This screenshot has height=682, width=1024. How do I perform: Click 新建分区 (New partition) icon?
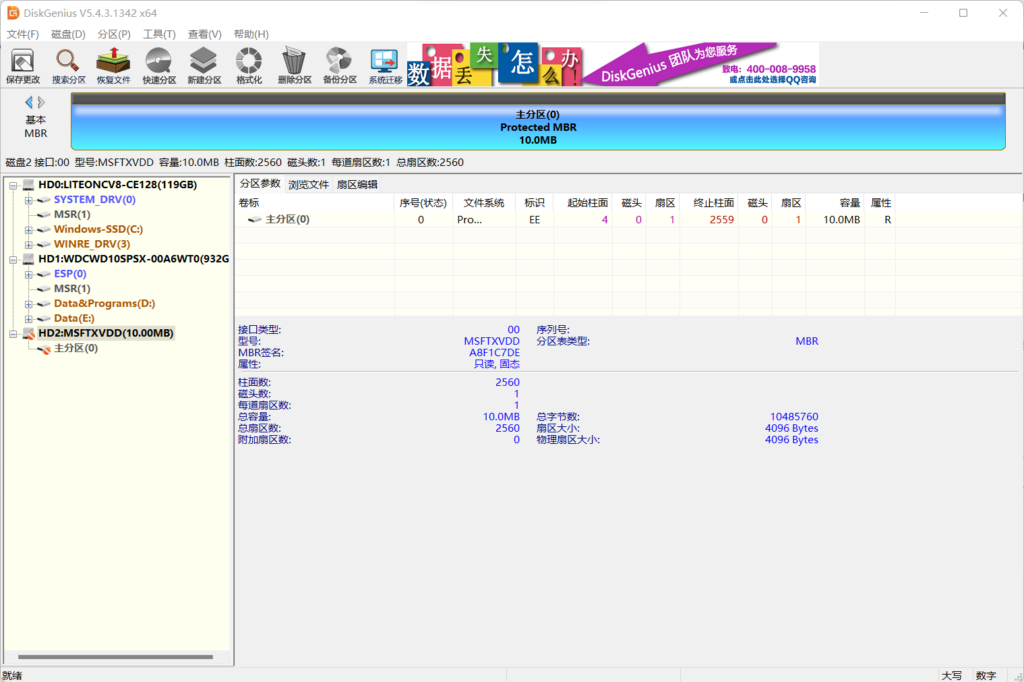coord(204,66)
